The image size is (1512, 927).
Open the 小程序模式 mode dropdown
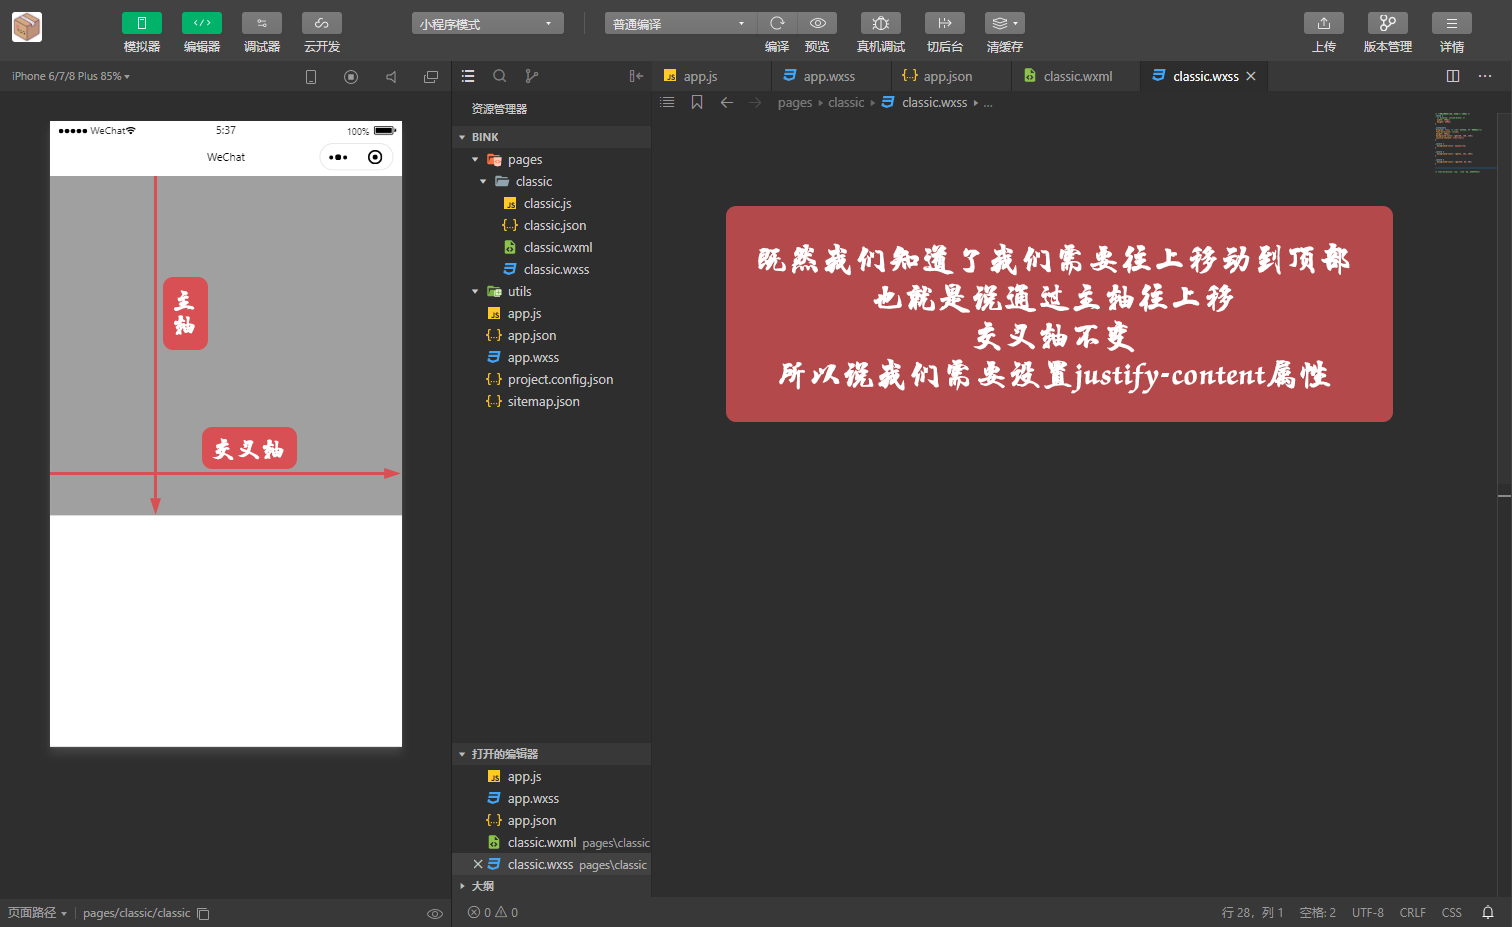click(x=487, y=22)
